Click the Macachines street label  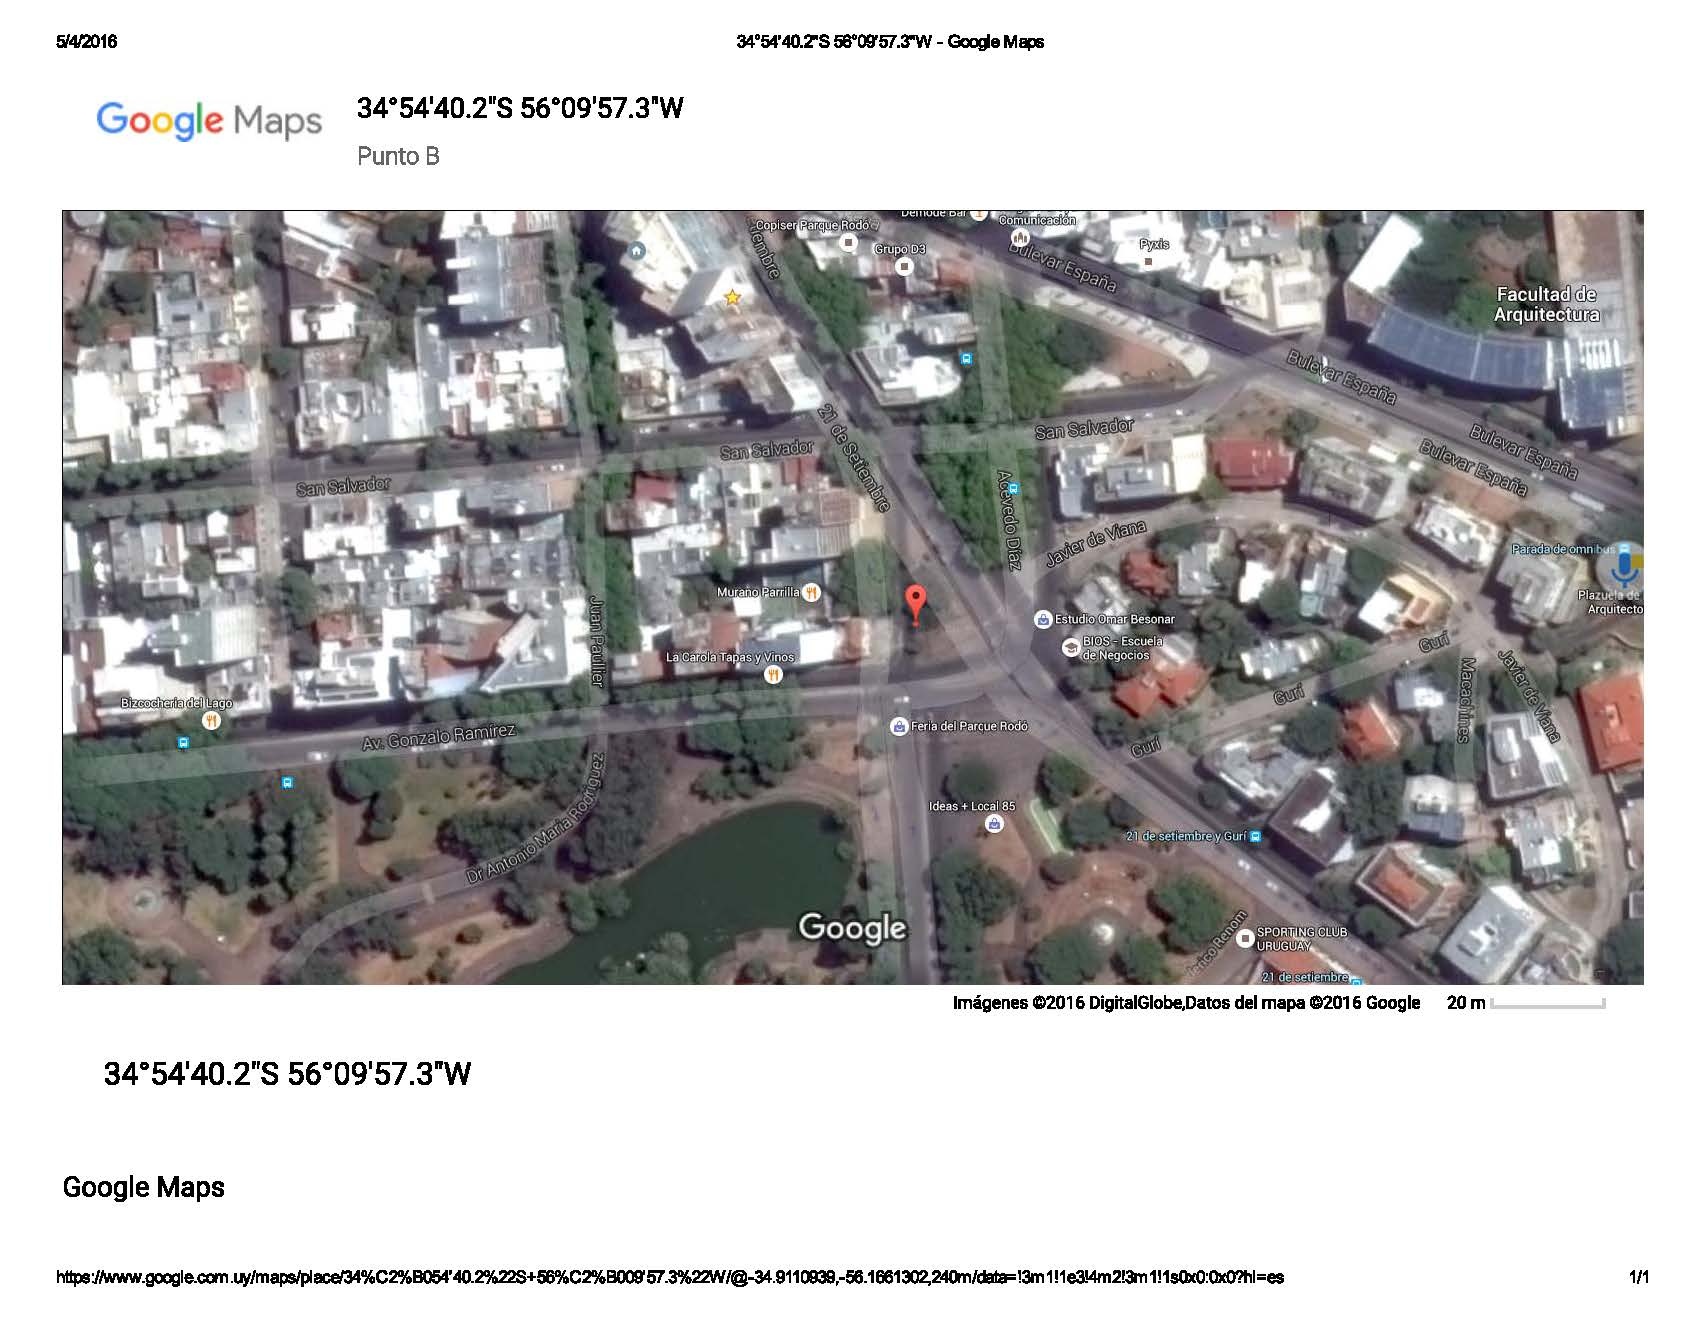click(x=1466, y=700)
